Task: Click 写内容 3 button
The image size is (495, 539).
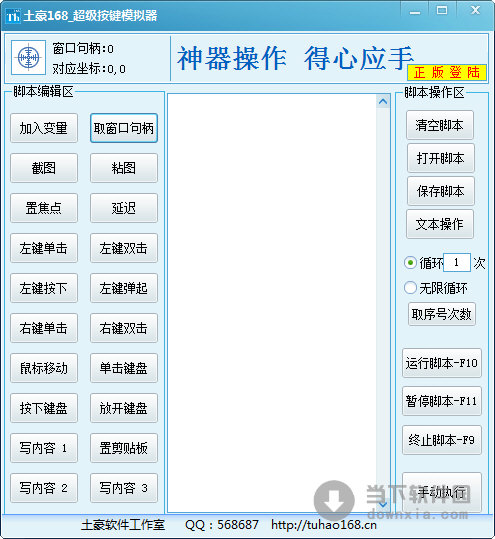Action: click(x=124, y=488)
